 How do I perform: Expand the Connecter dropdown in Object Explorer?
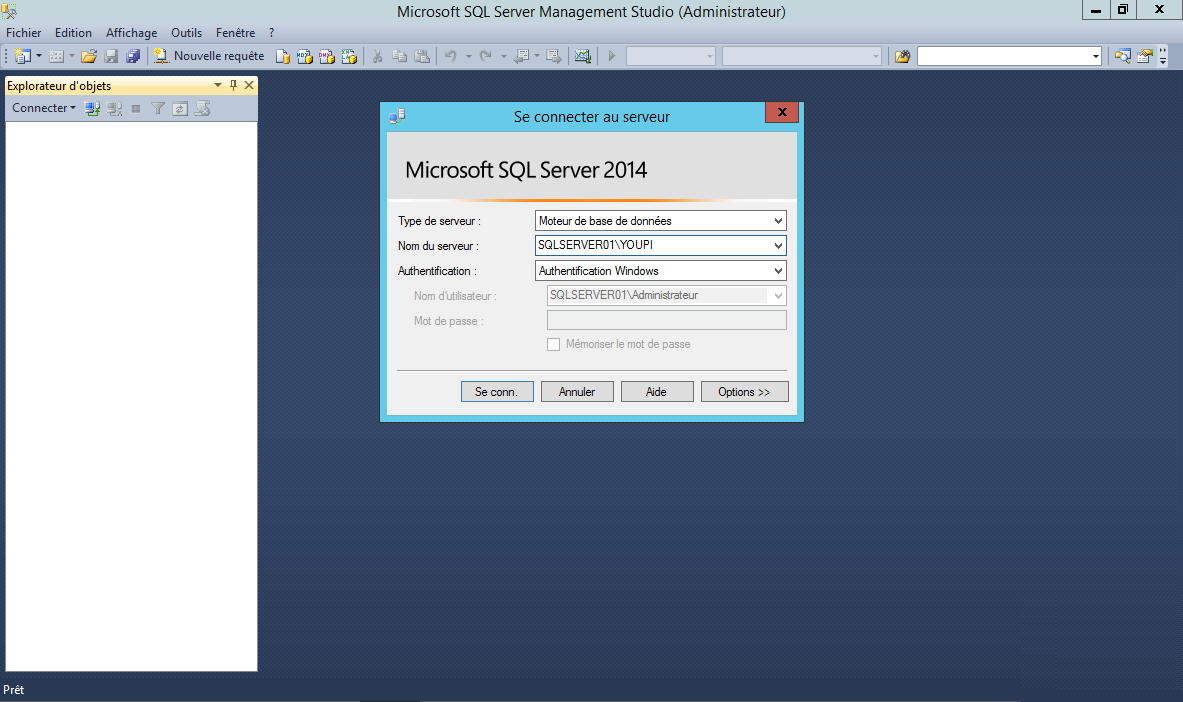[44, 108]
